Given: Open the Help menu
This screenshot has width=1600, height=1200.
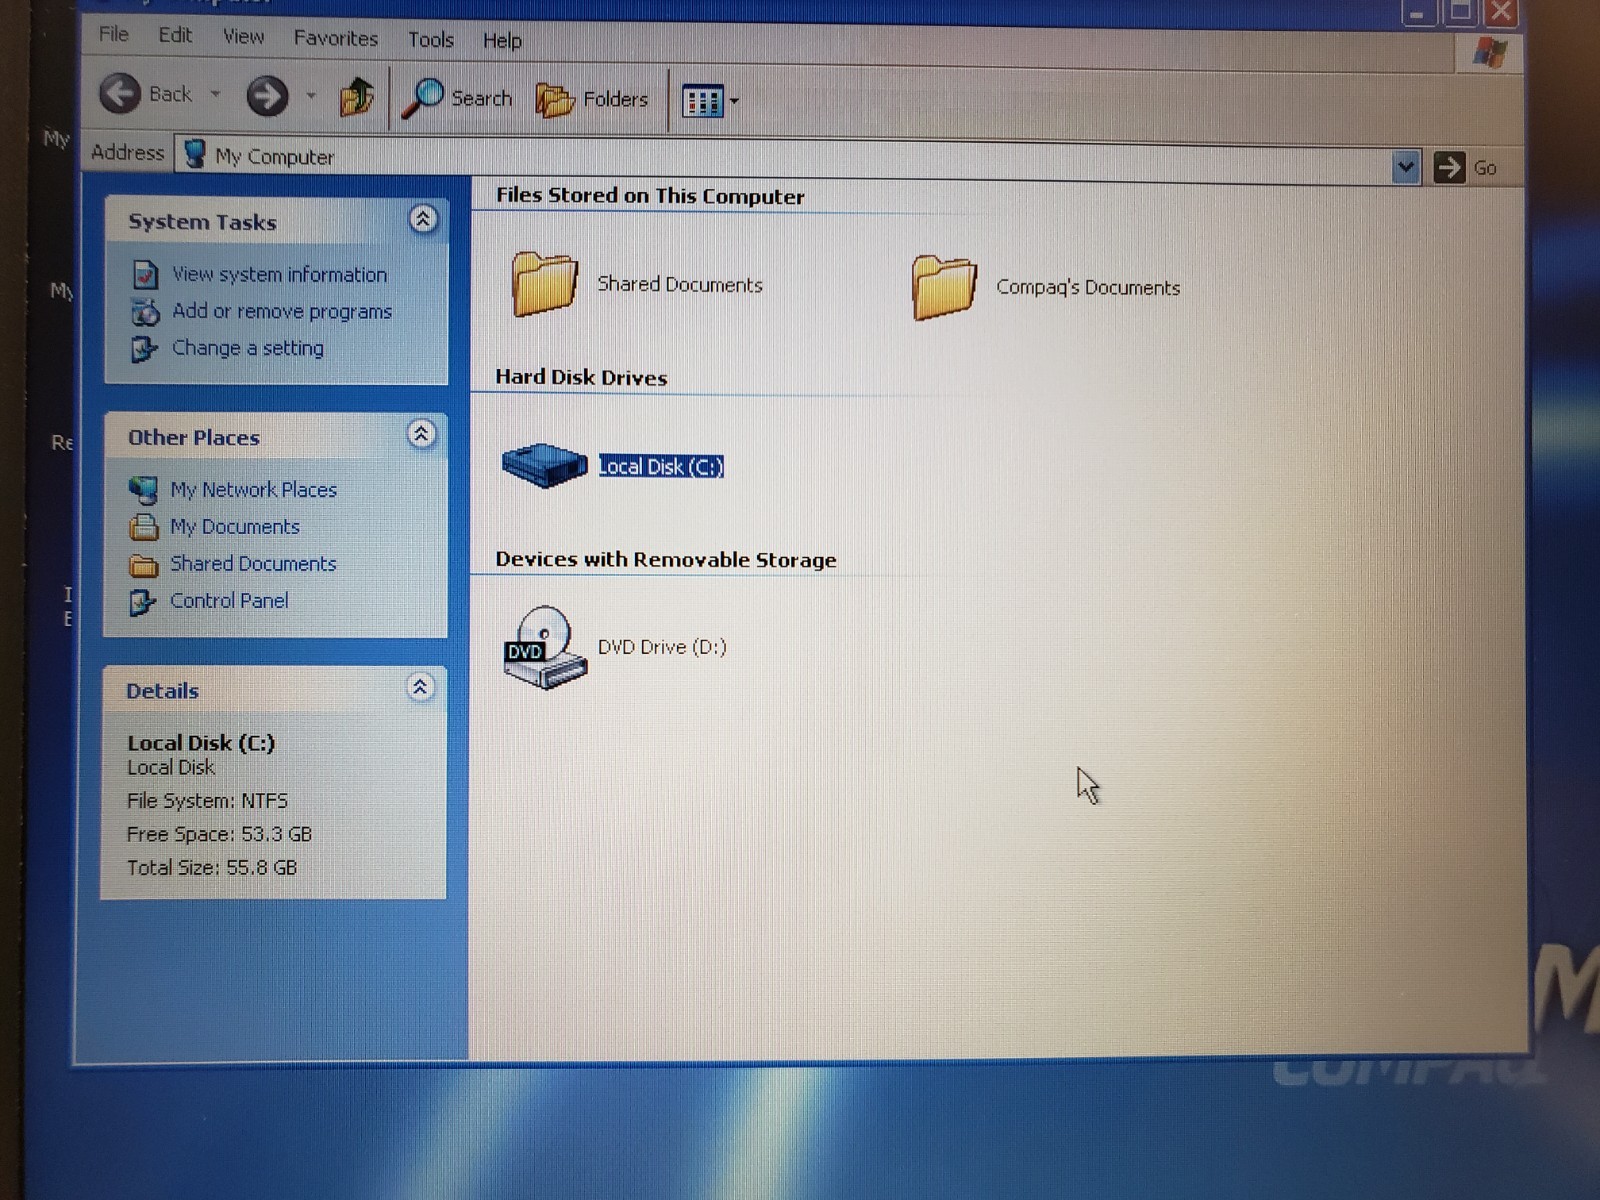Looking at the screenshot, I should point(502,40).
